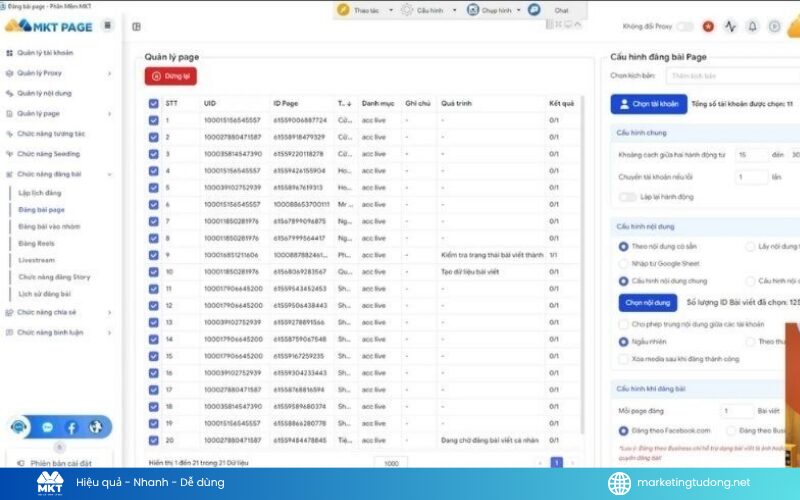
Task: Click the Thao tác pencil icon
Action: [343, 10]
